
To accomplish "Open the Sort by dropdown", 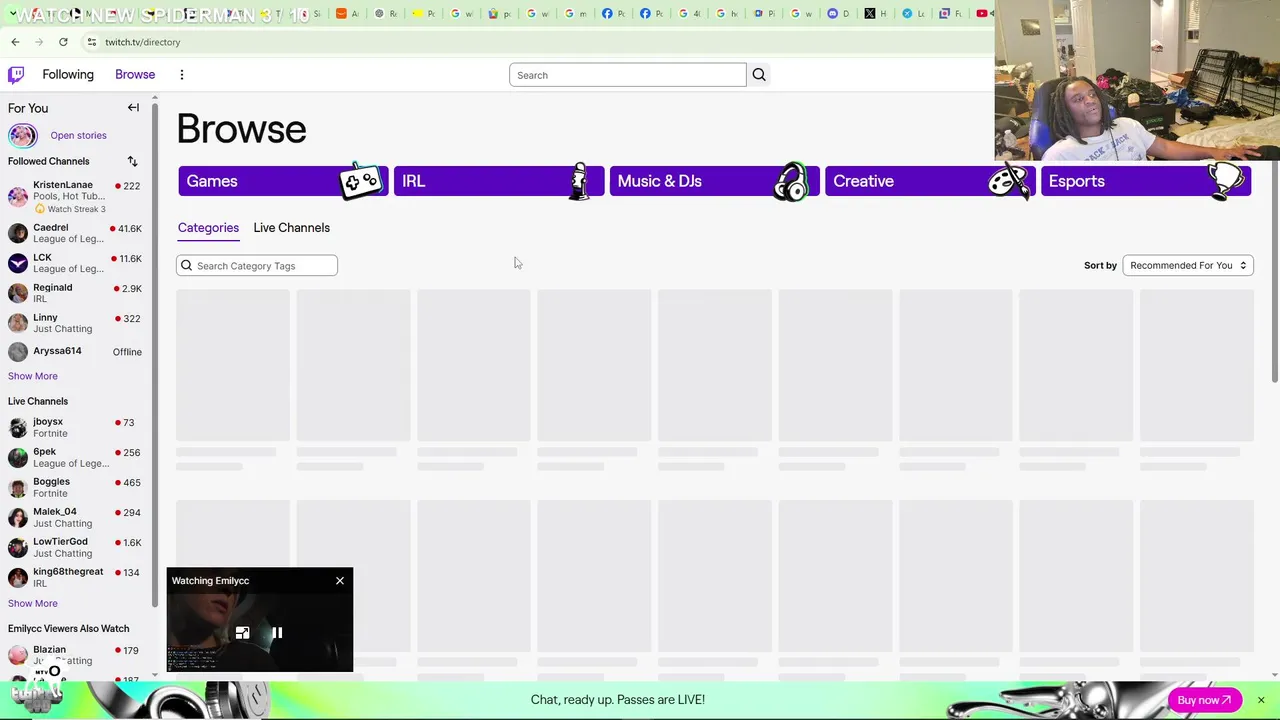I will pyautogui.click(x=1188, y=265).
